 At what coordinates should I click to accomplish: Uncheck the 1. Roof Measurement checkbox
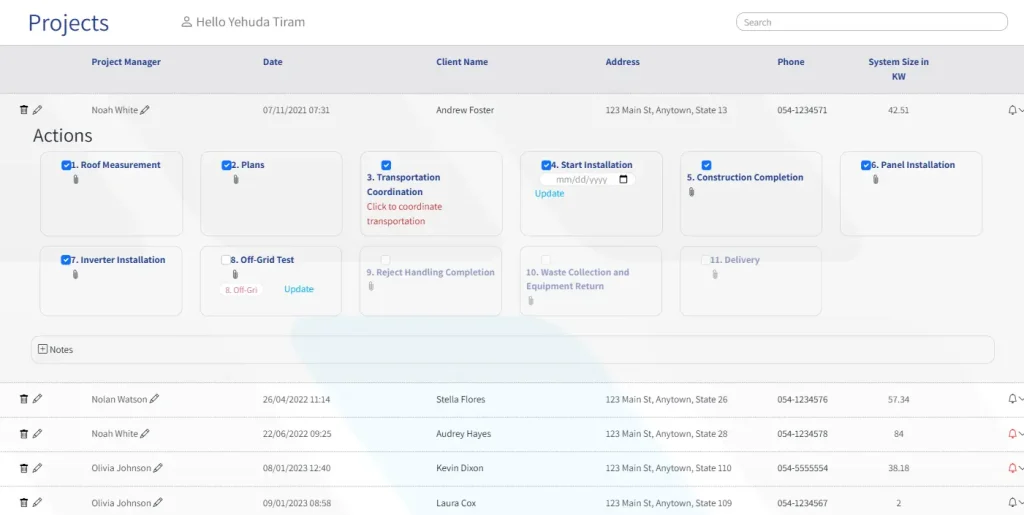66,165
